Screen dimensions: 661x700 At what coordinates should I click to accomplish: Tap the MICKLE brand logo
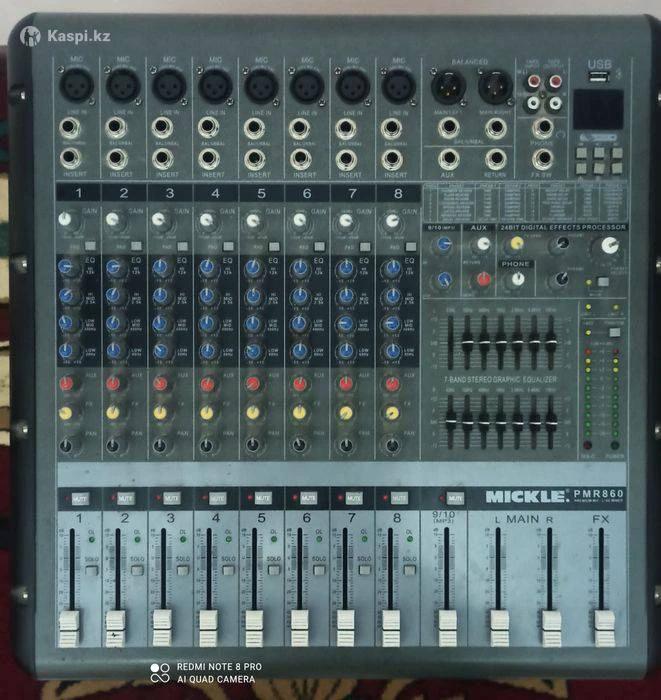point(526,496)
